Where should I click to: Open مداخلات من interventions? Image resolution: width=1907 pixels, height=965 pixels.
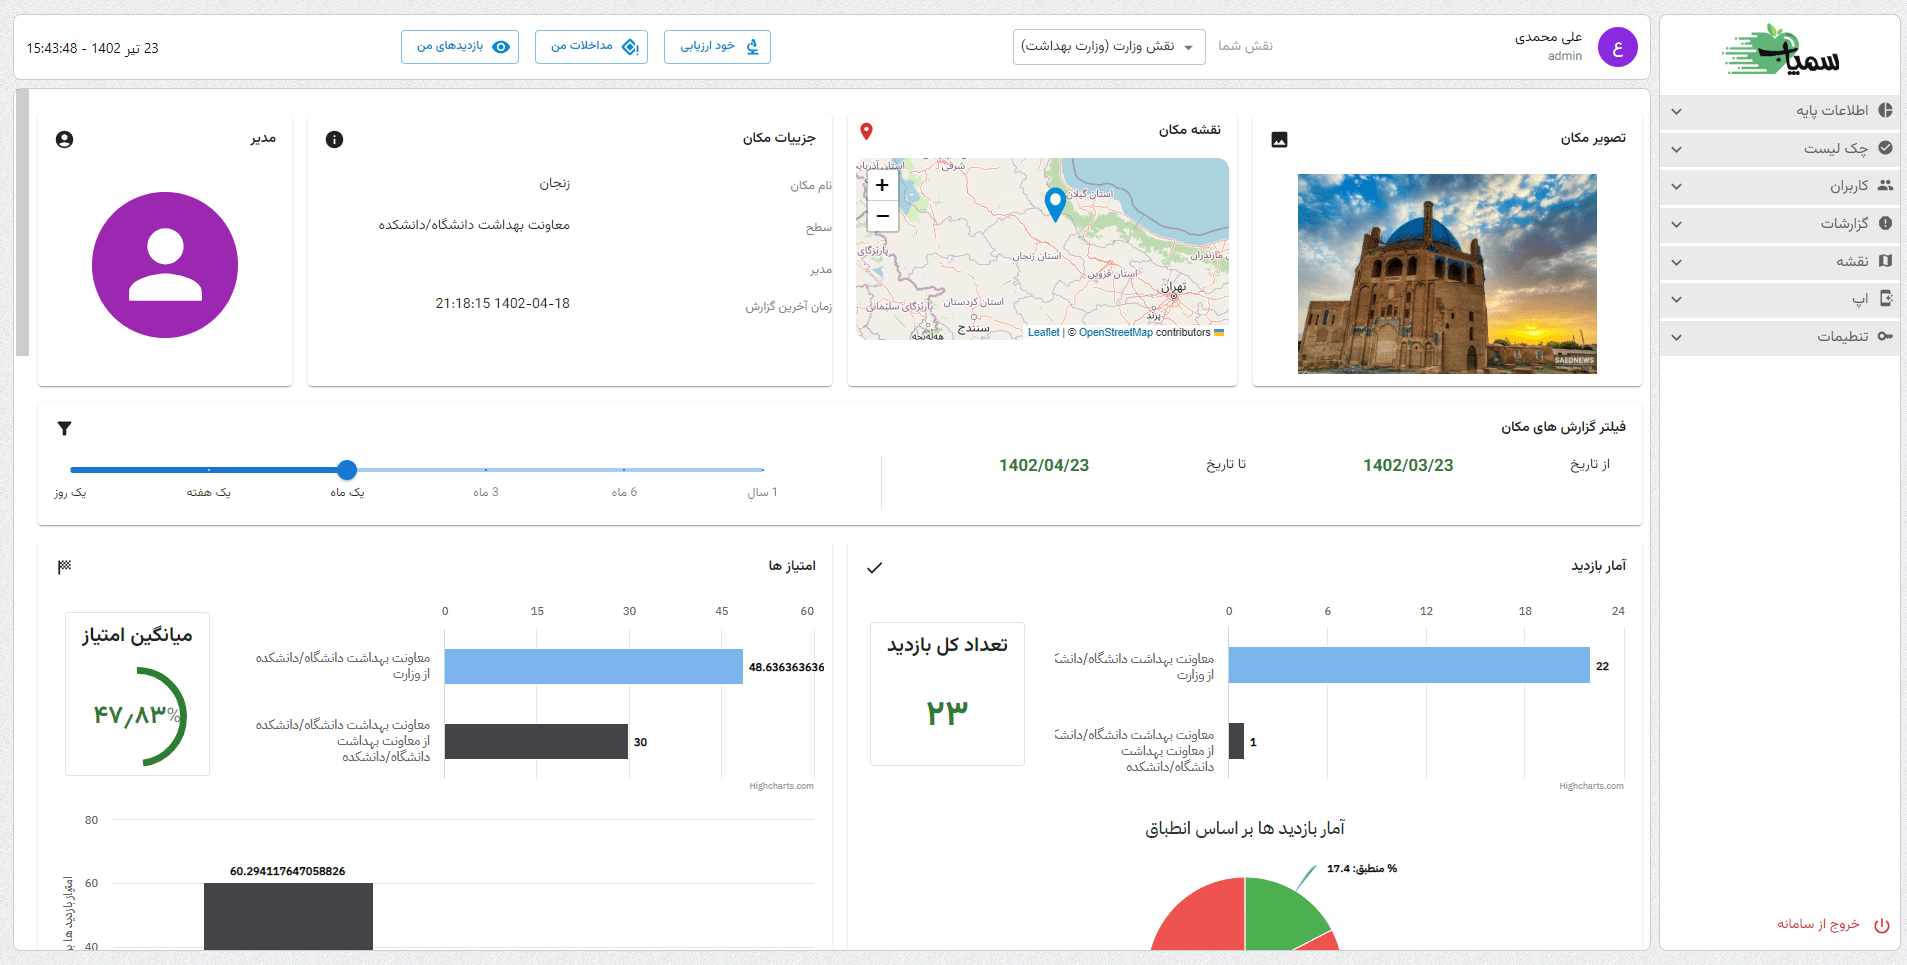point(591,47)
